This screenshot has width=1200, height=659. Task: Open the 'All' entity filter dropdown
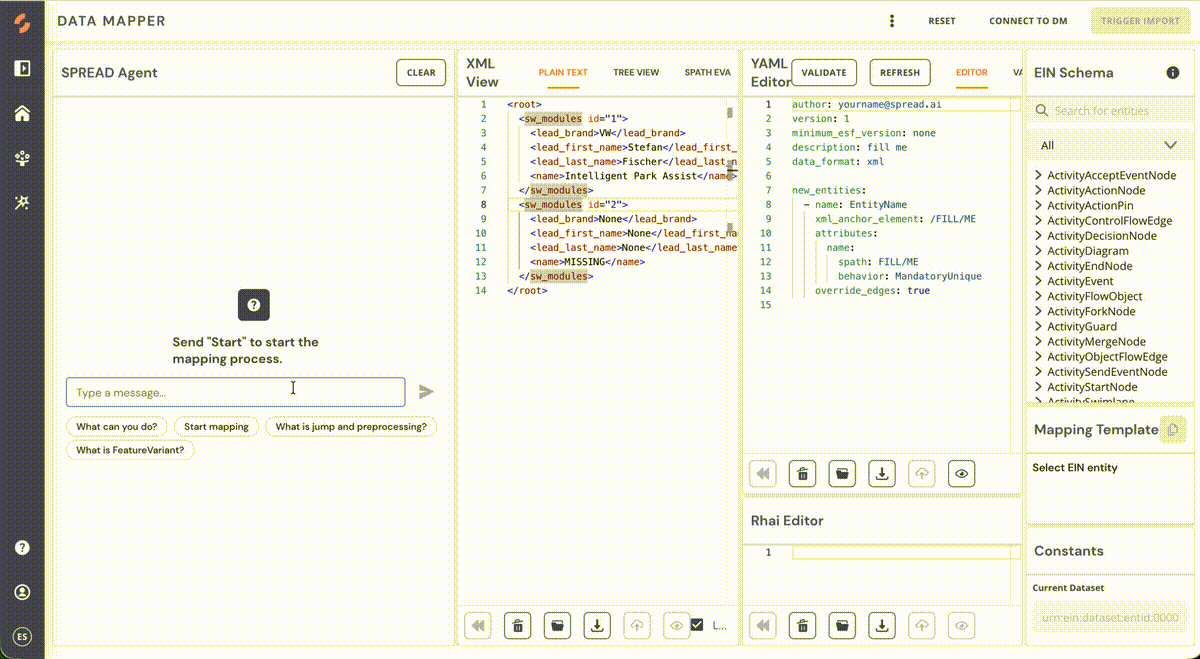1108,145
